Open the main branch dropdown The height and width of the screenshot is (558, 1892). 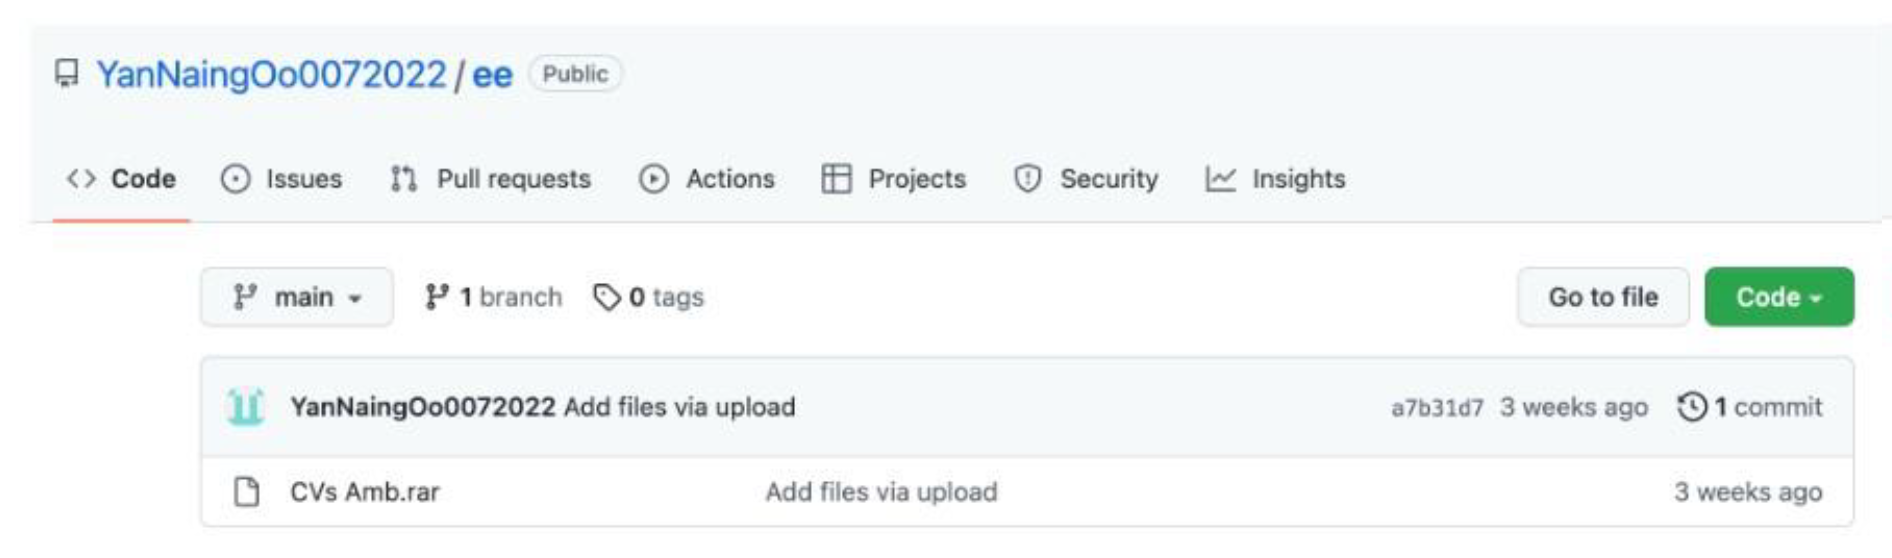[297, 297]
